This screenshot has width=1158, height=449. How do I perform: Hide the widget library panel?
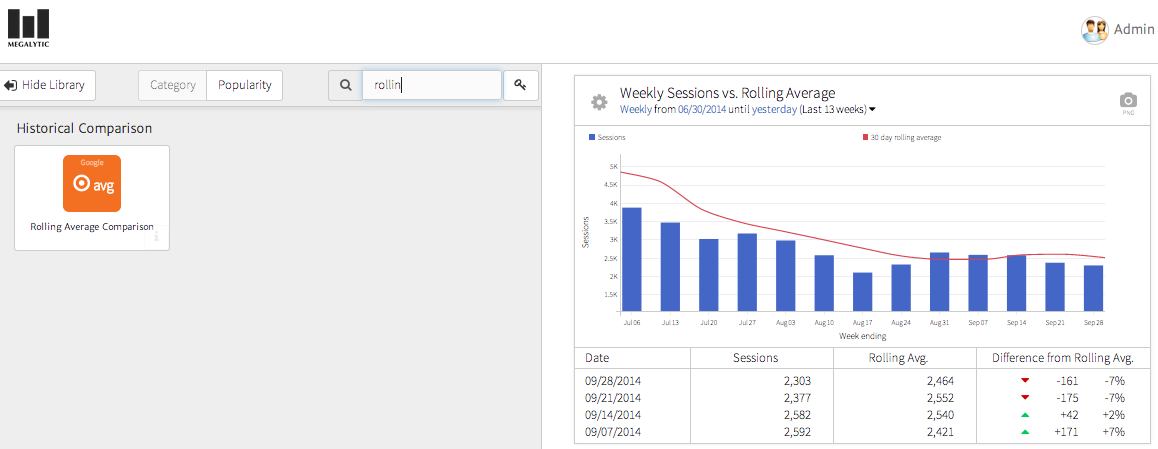(49, 85)
